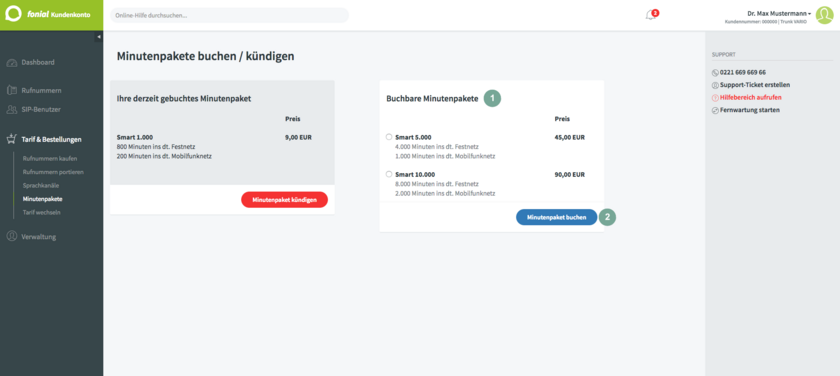The image size is (840, 376).
Task: Click the Fernwartung starten icon
Action: click(715, 110)
